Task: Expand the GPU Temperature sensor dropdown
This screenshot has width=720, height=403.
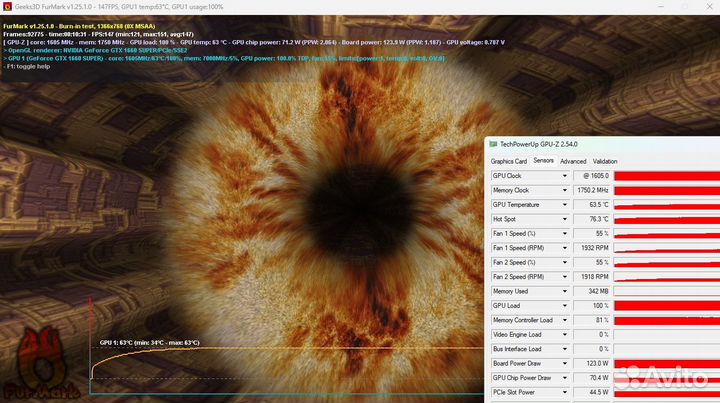Action: point(565,205)
